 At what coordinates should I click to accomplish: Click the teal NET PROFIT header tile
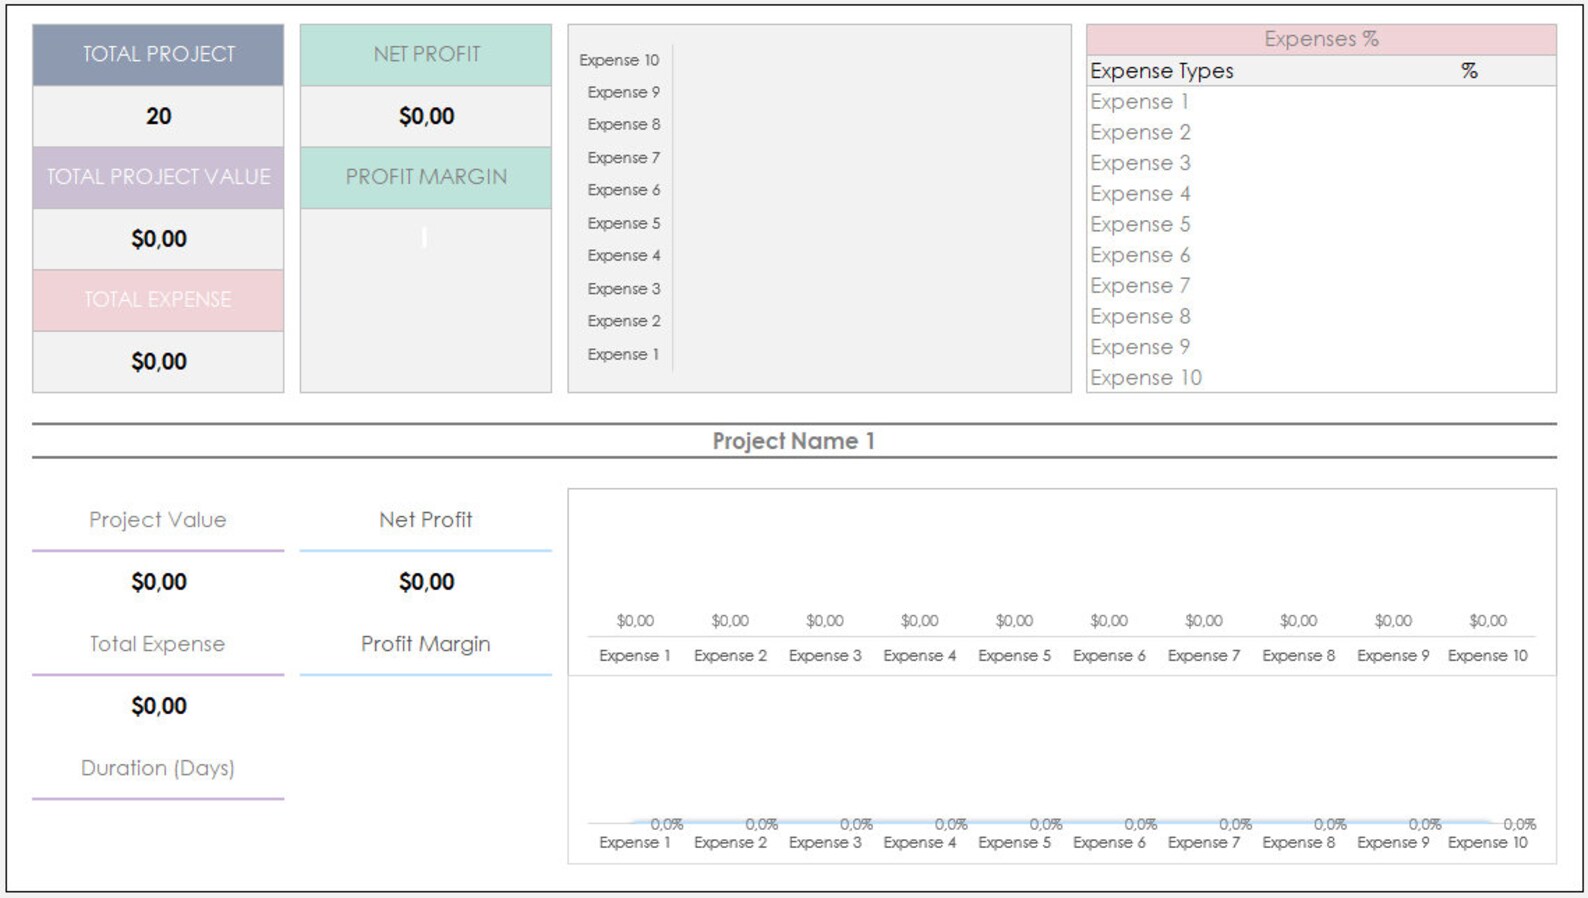coord(426,55)
